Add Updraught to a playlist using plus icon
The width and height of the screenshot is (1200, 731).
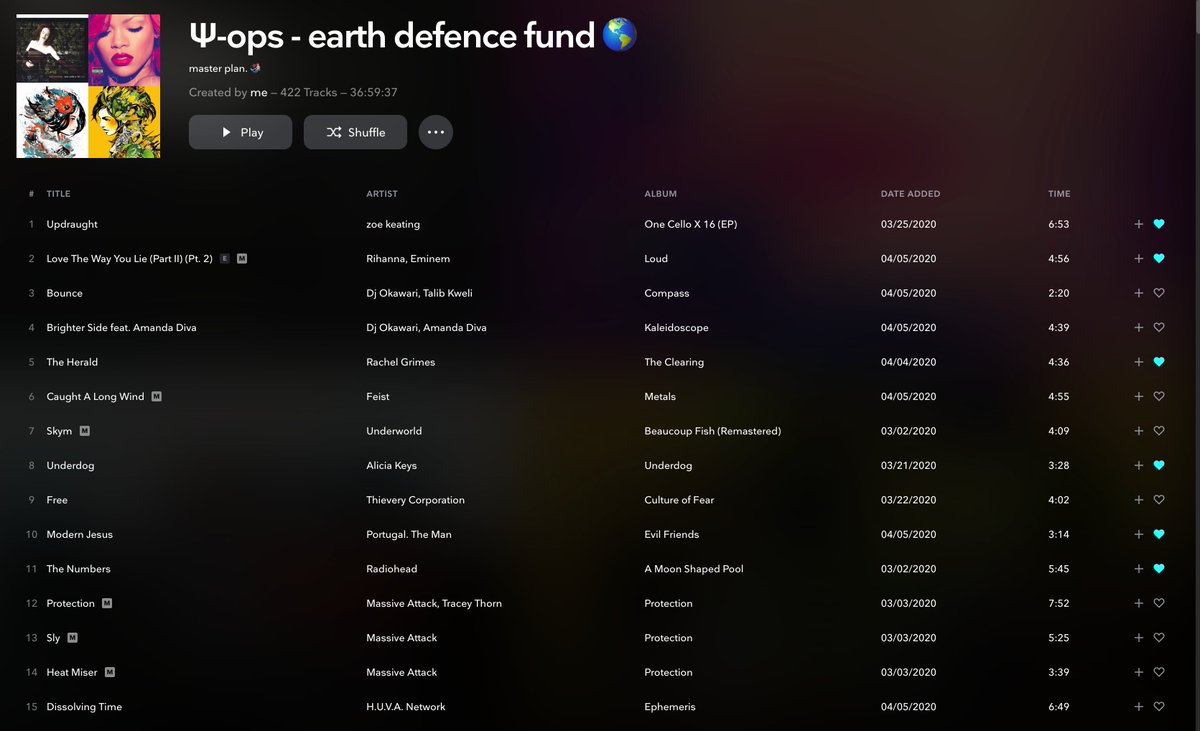click(1139, 224)
